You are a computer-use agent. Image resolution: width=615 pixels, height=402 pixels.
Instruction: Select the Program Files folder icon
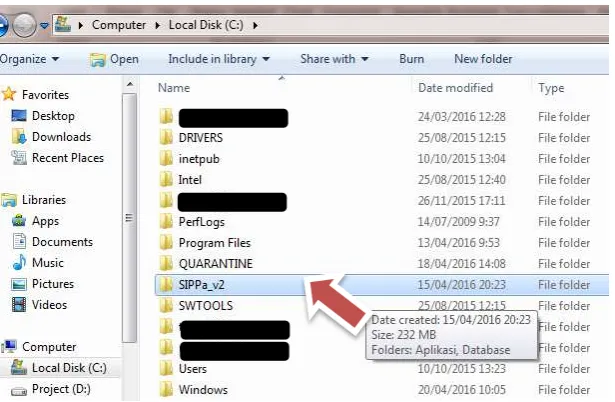coord(166,243)
